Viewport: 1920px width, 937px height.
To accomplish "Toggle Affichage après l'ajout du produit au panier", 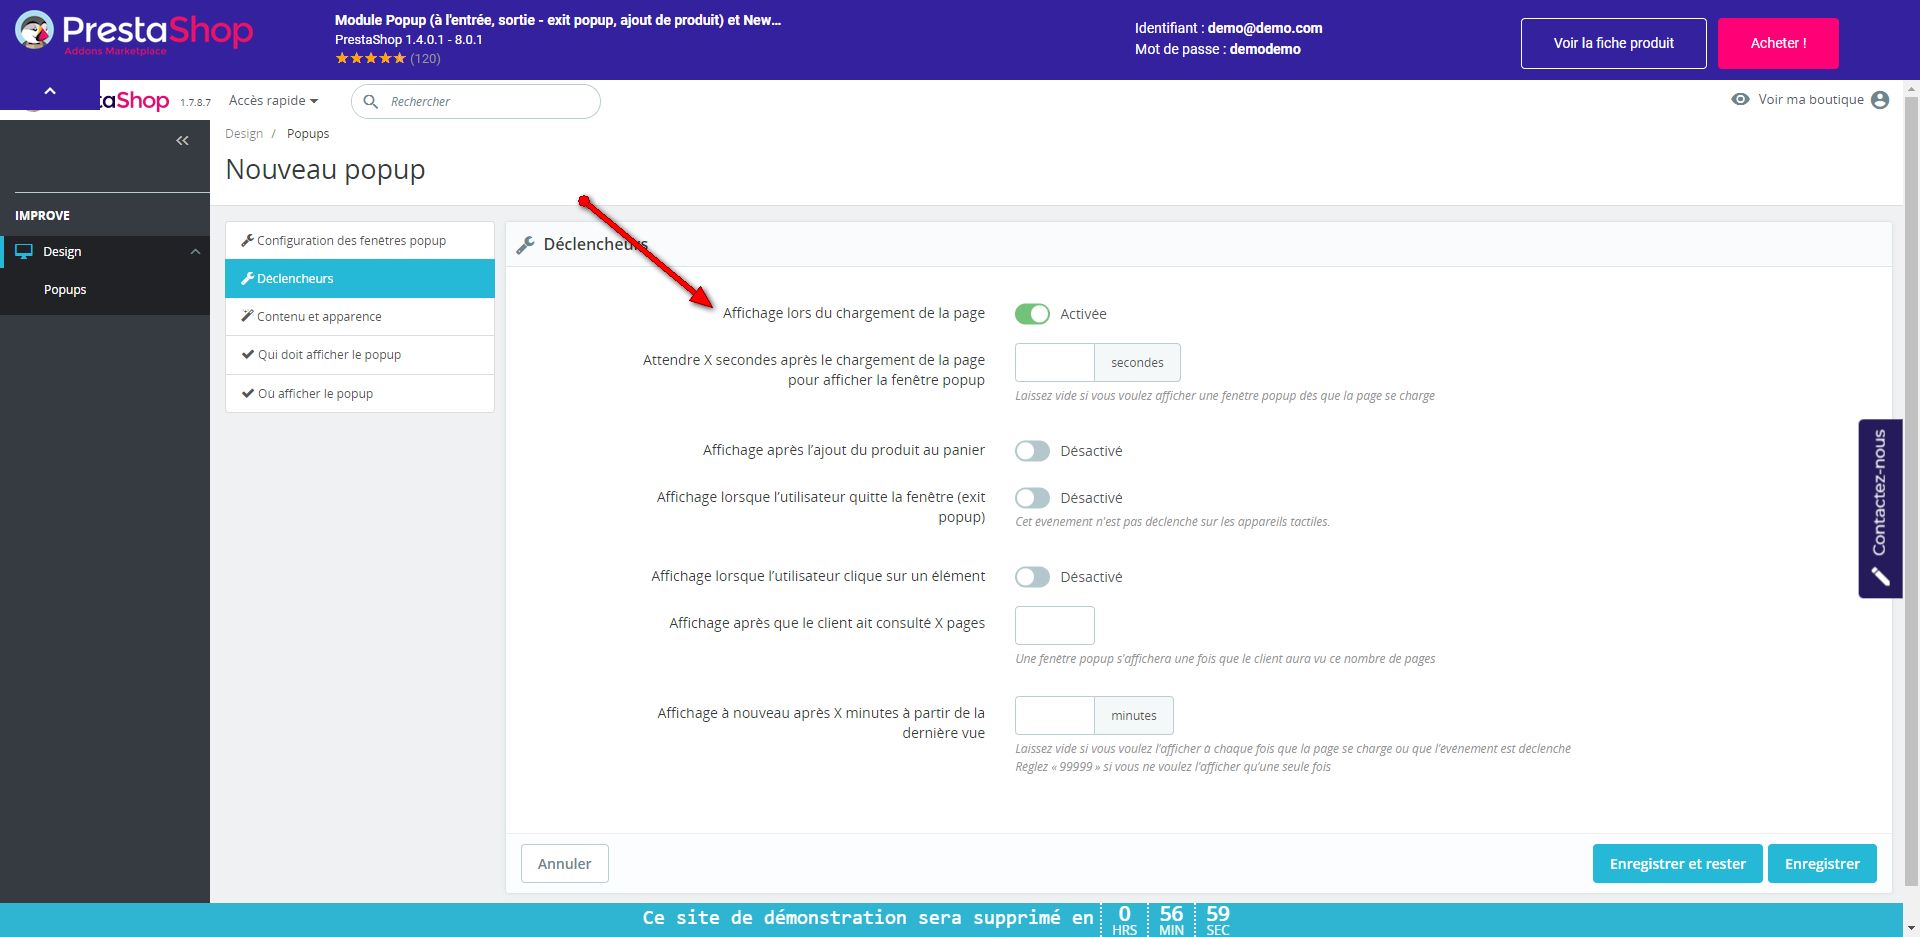I will click(x=1032, y=451).
